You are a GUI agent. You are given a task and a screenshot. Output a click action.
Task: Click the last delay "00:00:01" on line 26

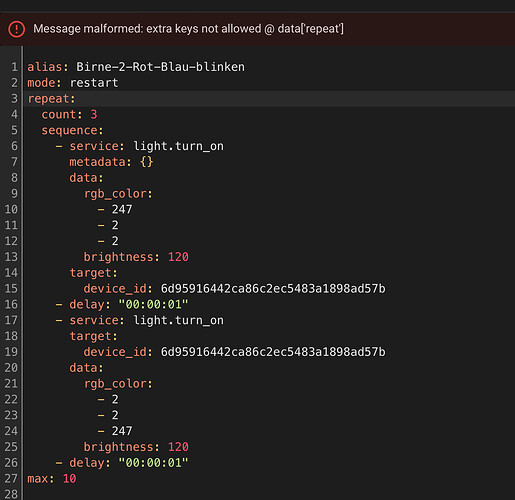pos(153,463)
